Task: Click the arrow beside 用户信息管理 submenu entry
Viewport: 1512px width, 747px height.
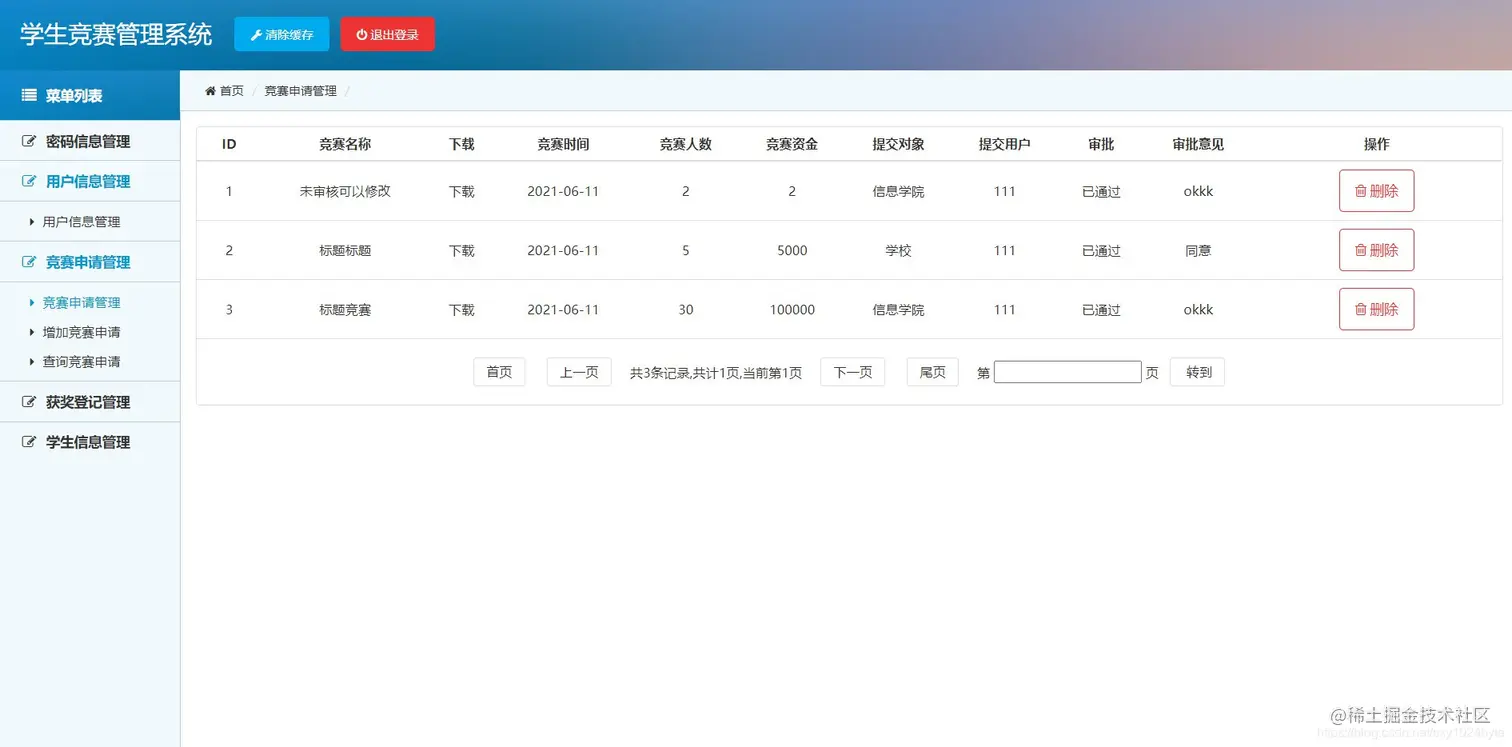Action: click(31, 221)
